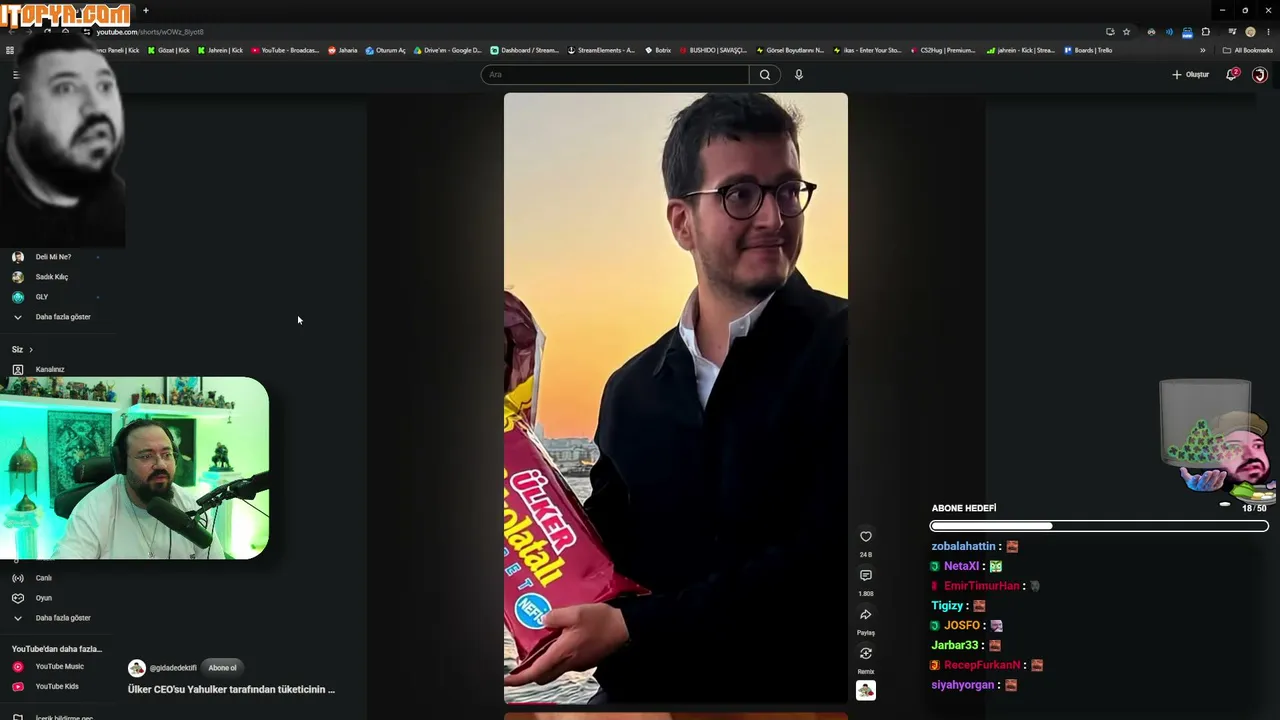Start voice search with the microphone
Screen dimensions: 1280x720
coord(799,75)
